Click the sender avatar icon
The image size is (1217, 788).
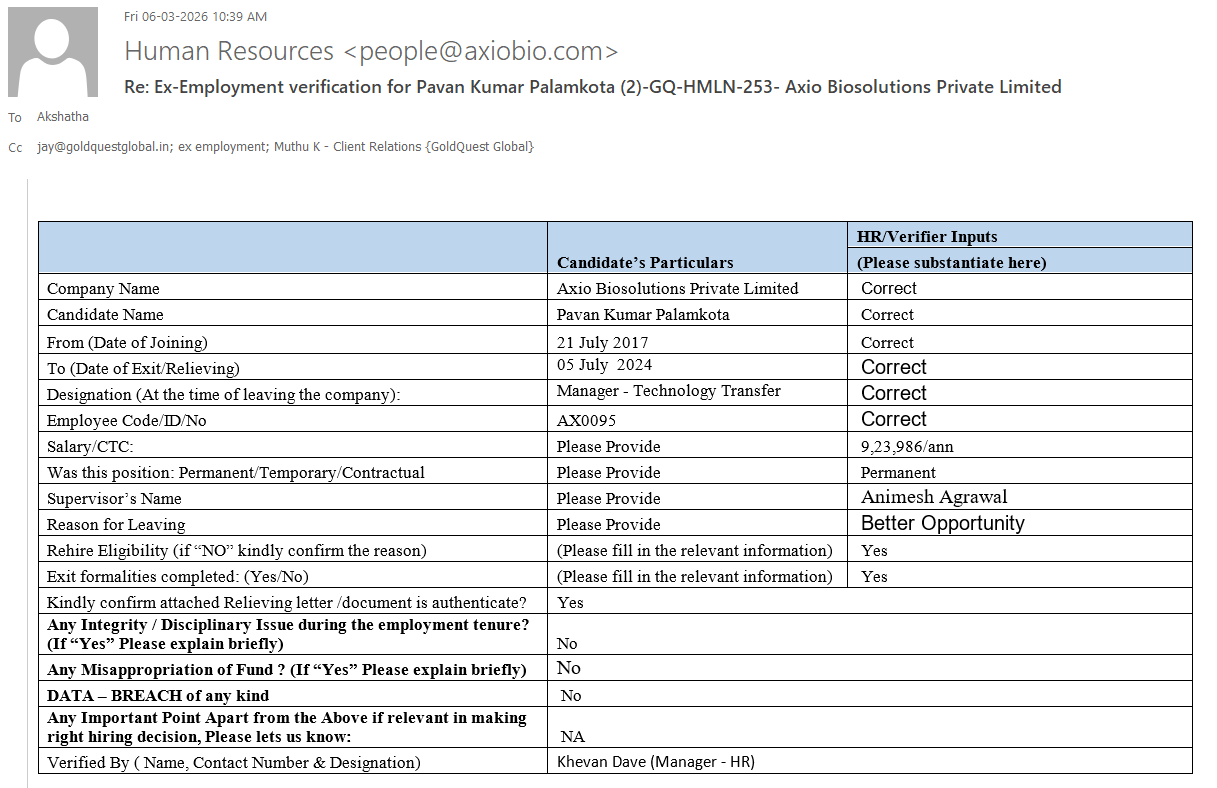click(53, 52)
